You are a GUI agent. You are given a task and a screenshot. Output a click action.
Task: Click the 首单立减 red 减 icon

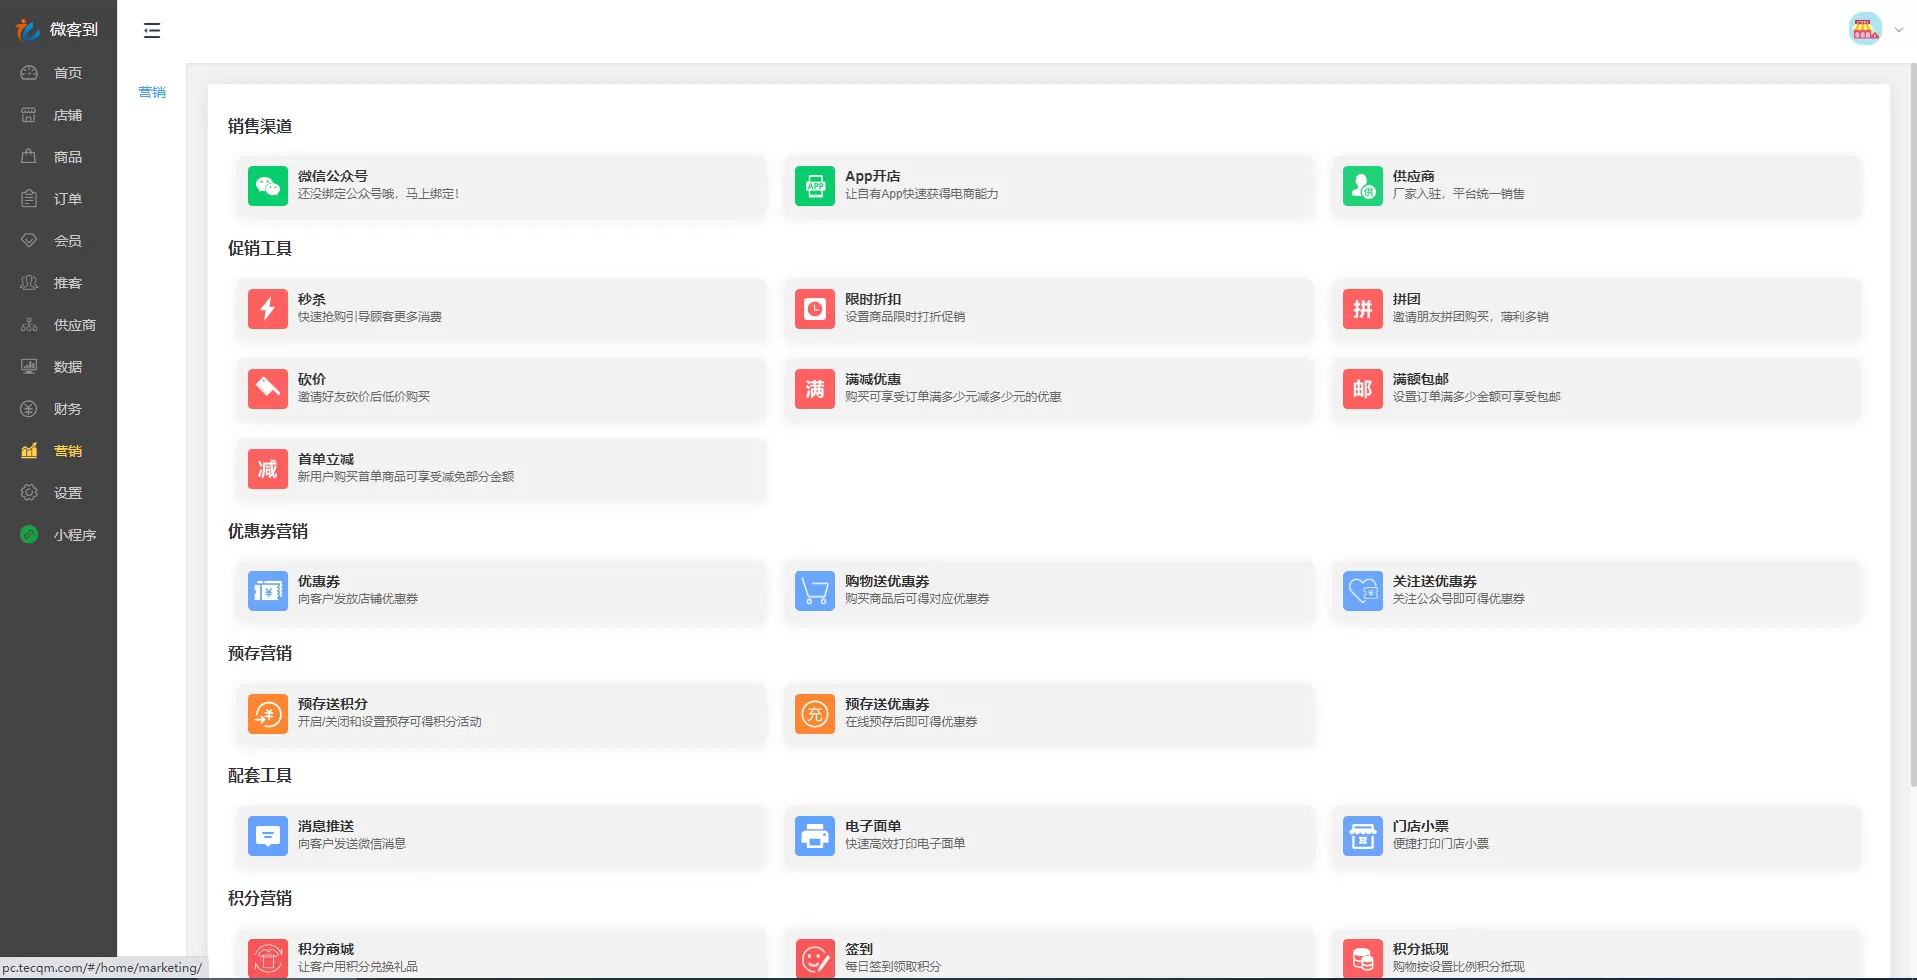268,469
